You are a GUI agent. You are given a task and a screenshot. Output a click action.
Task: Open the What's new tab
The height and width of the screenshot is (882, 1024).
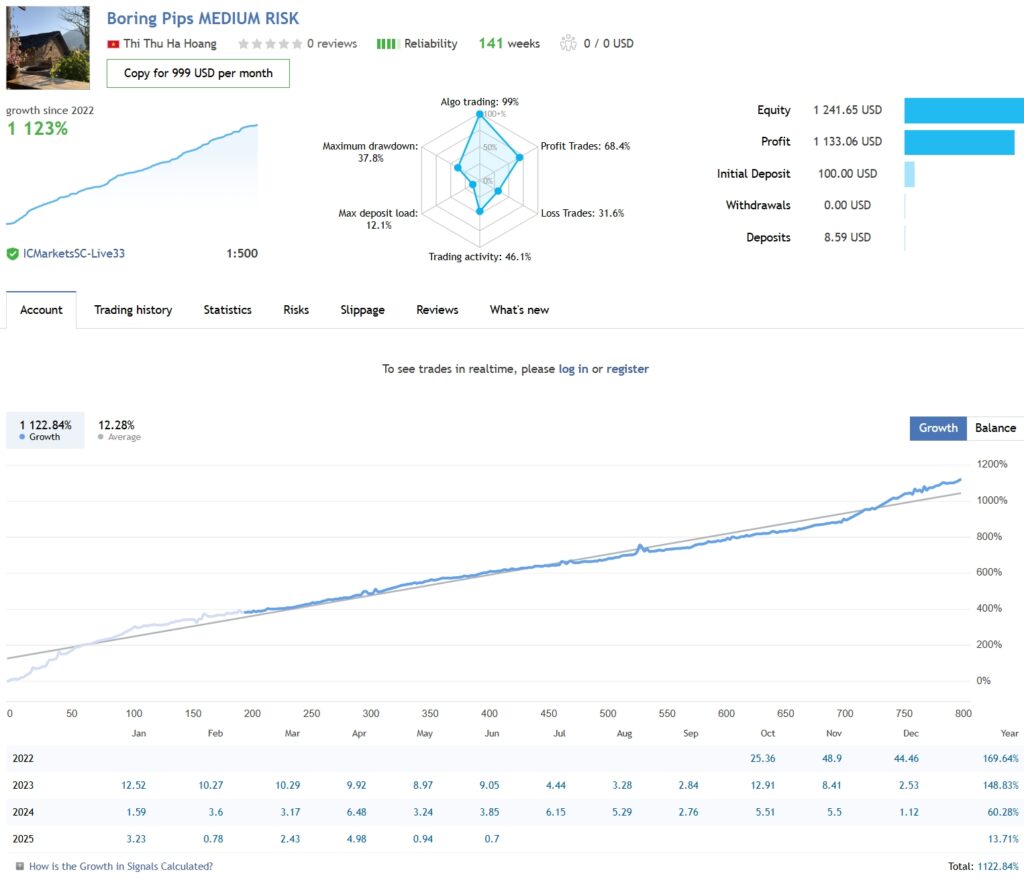click(x=519, y=309)
